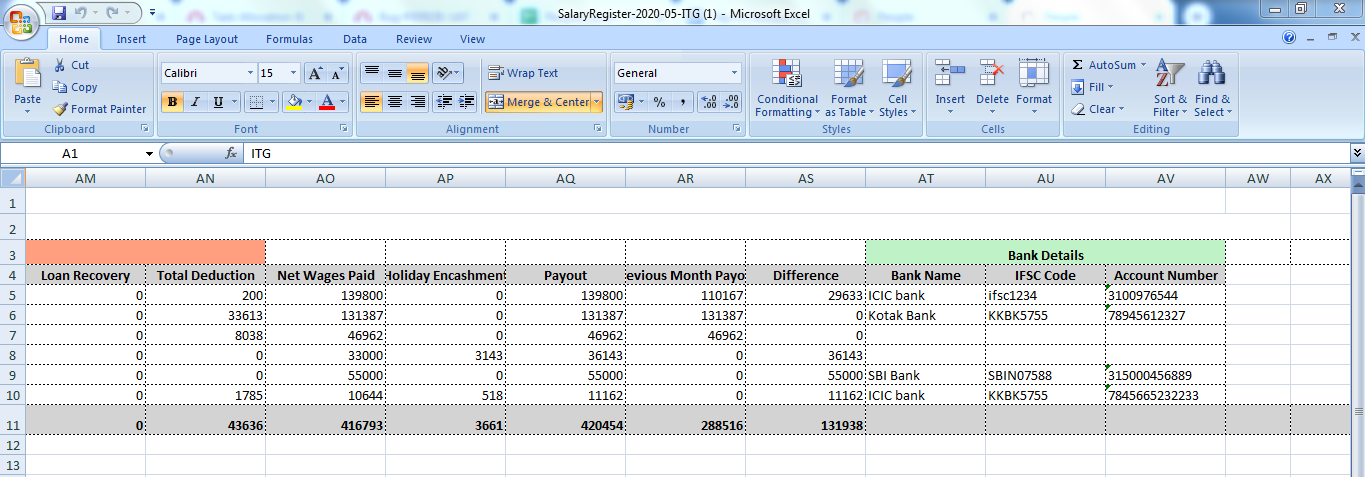This screenshot has height=477, width=1365.
Task: Toggle Wrap Text for the cell
Action: point(522,73)
